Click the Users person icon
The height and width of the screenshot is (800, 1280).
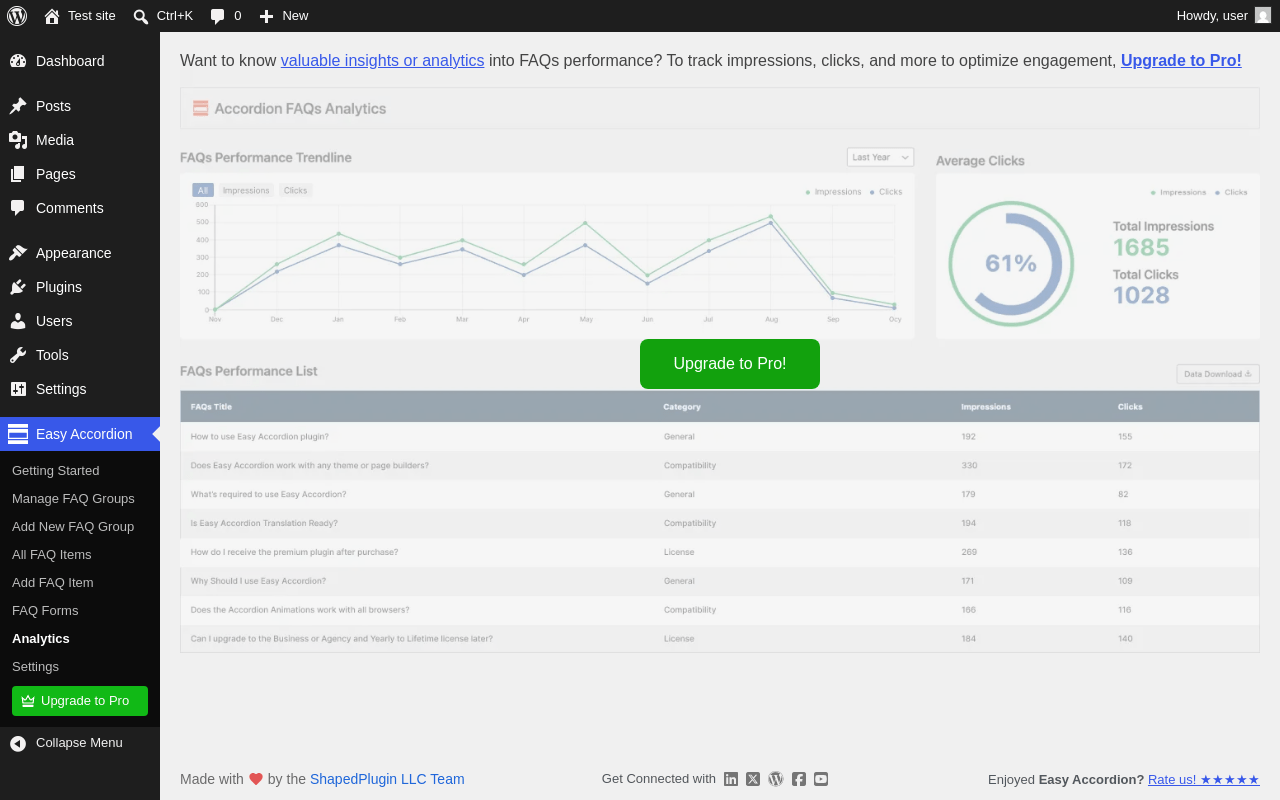click(x=18, y=321)
